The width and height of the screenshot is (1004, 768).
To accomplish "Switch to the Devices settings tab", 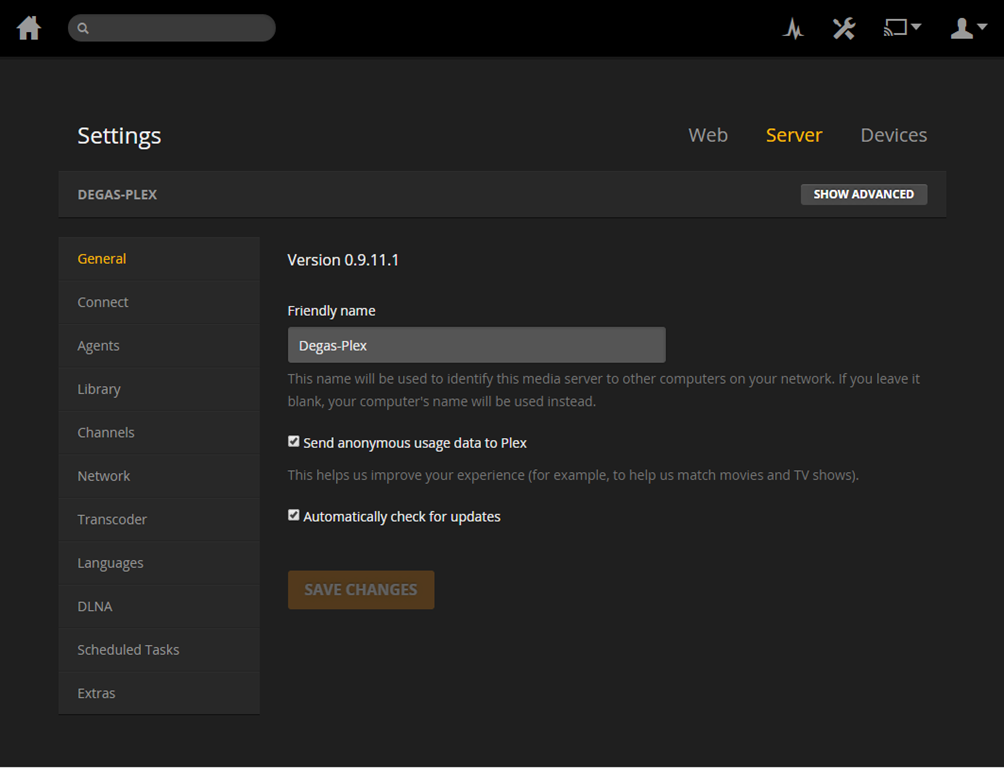I will (x=893, y=135).
